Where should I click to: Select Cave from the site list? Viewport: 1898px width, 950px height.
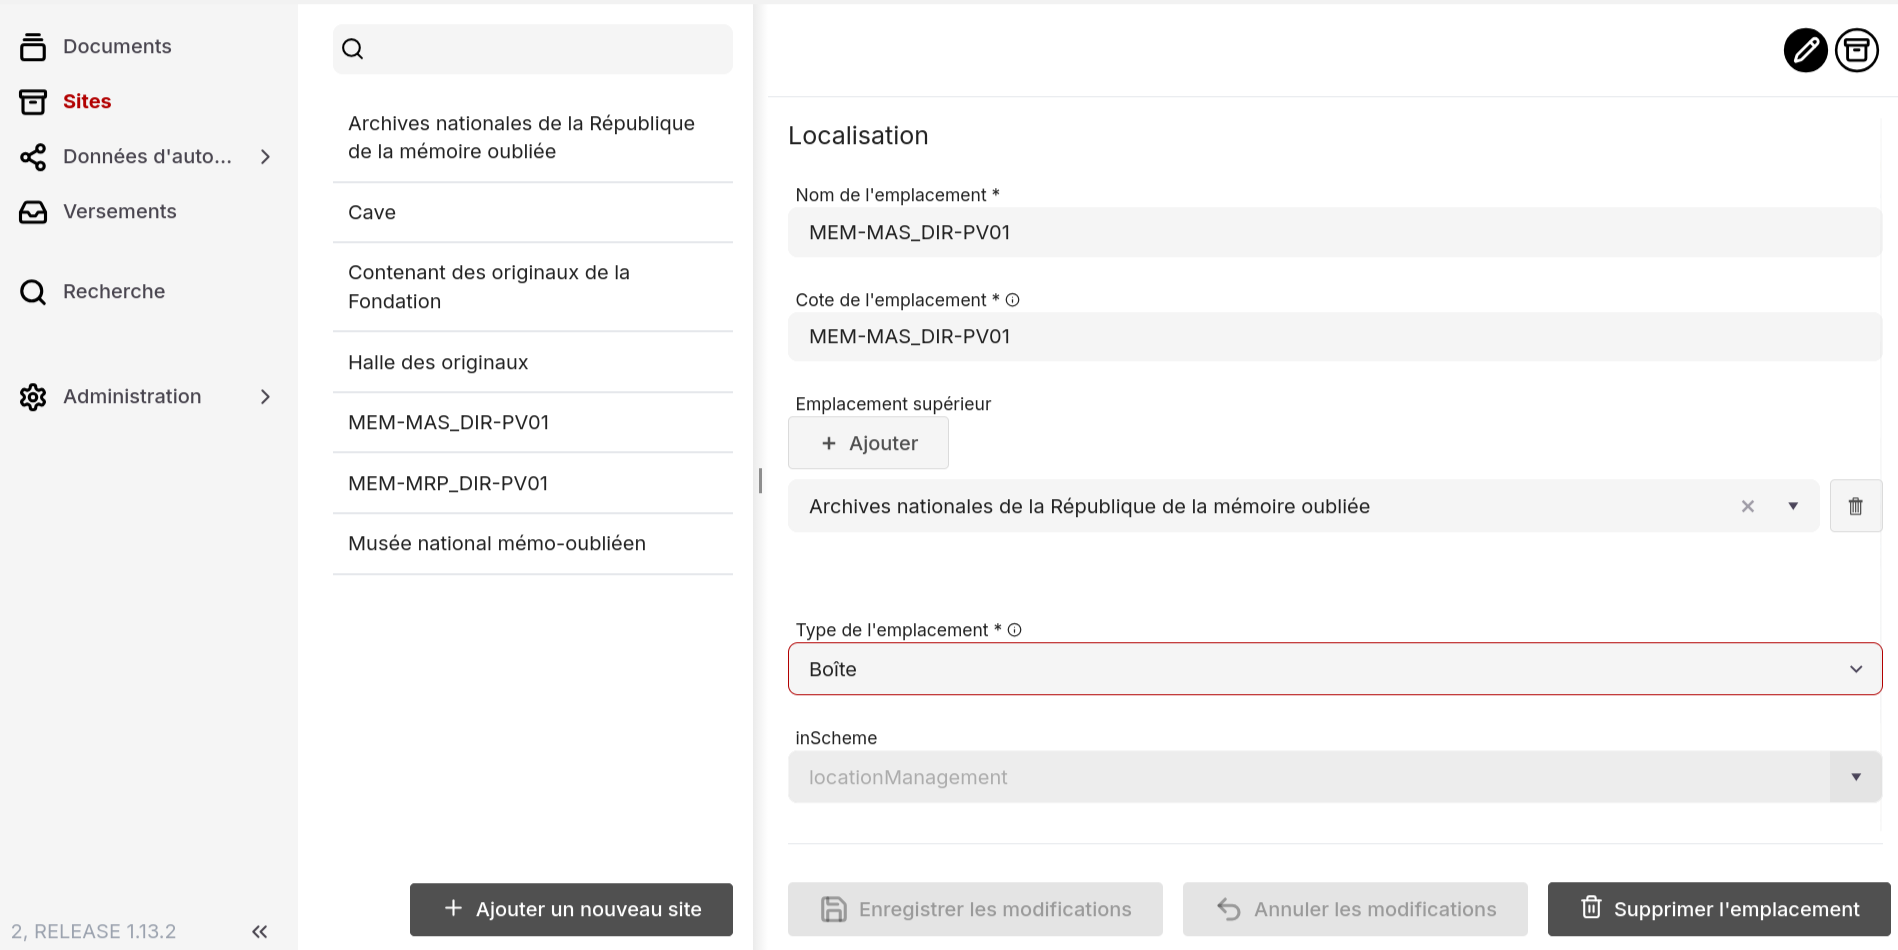tap(371, 212)
